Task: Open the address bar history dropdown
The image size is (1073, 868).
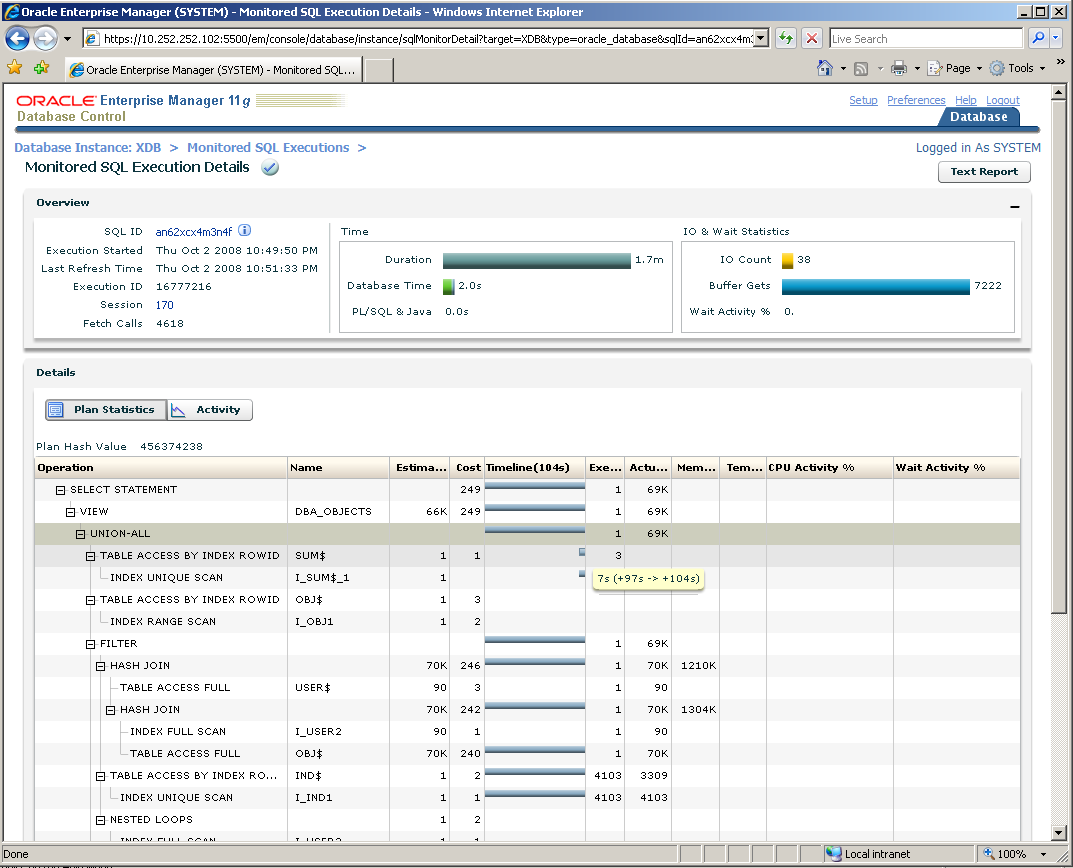Action: point(762,39)
